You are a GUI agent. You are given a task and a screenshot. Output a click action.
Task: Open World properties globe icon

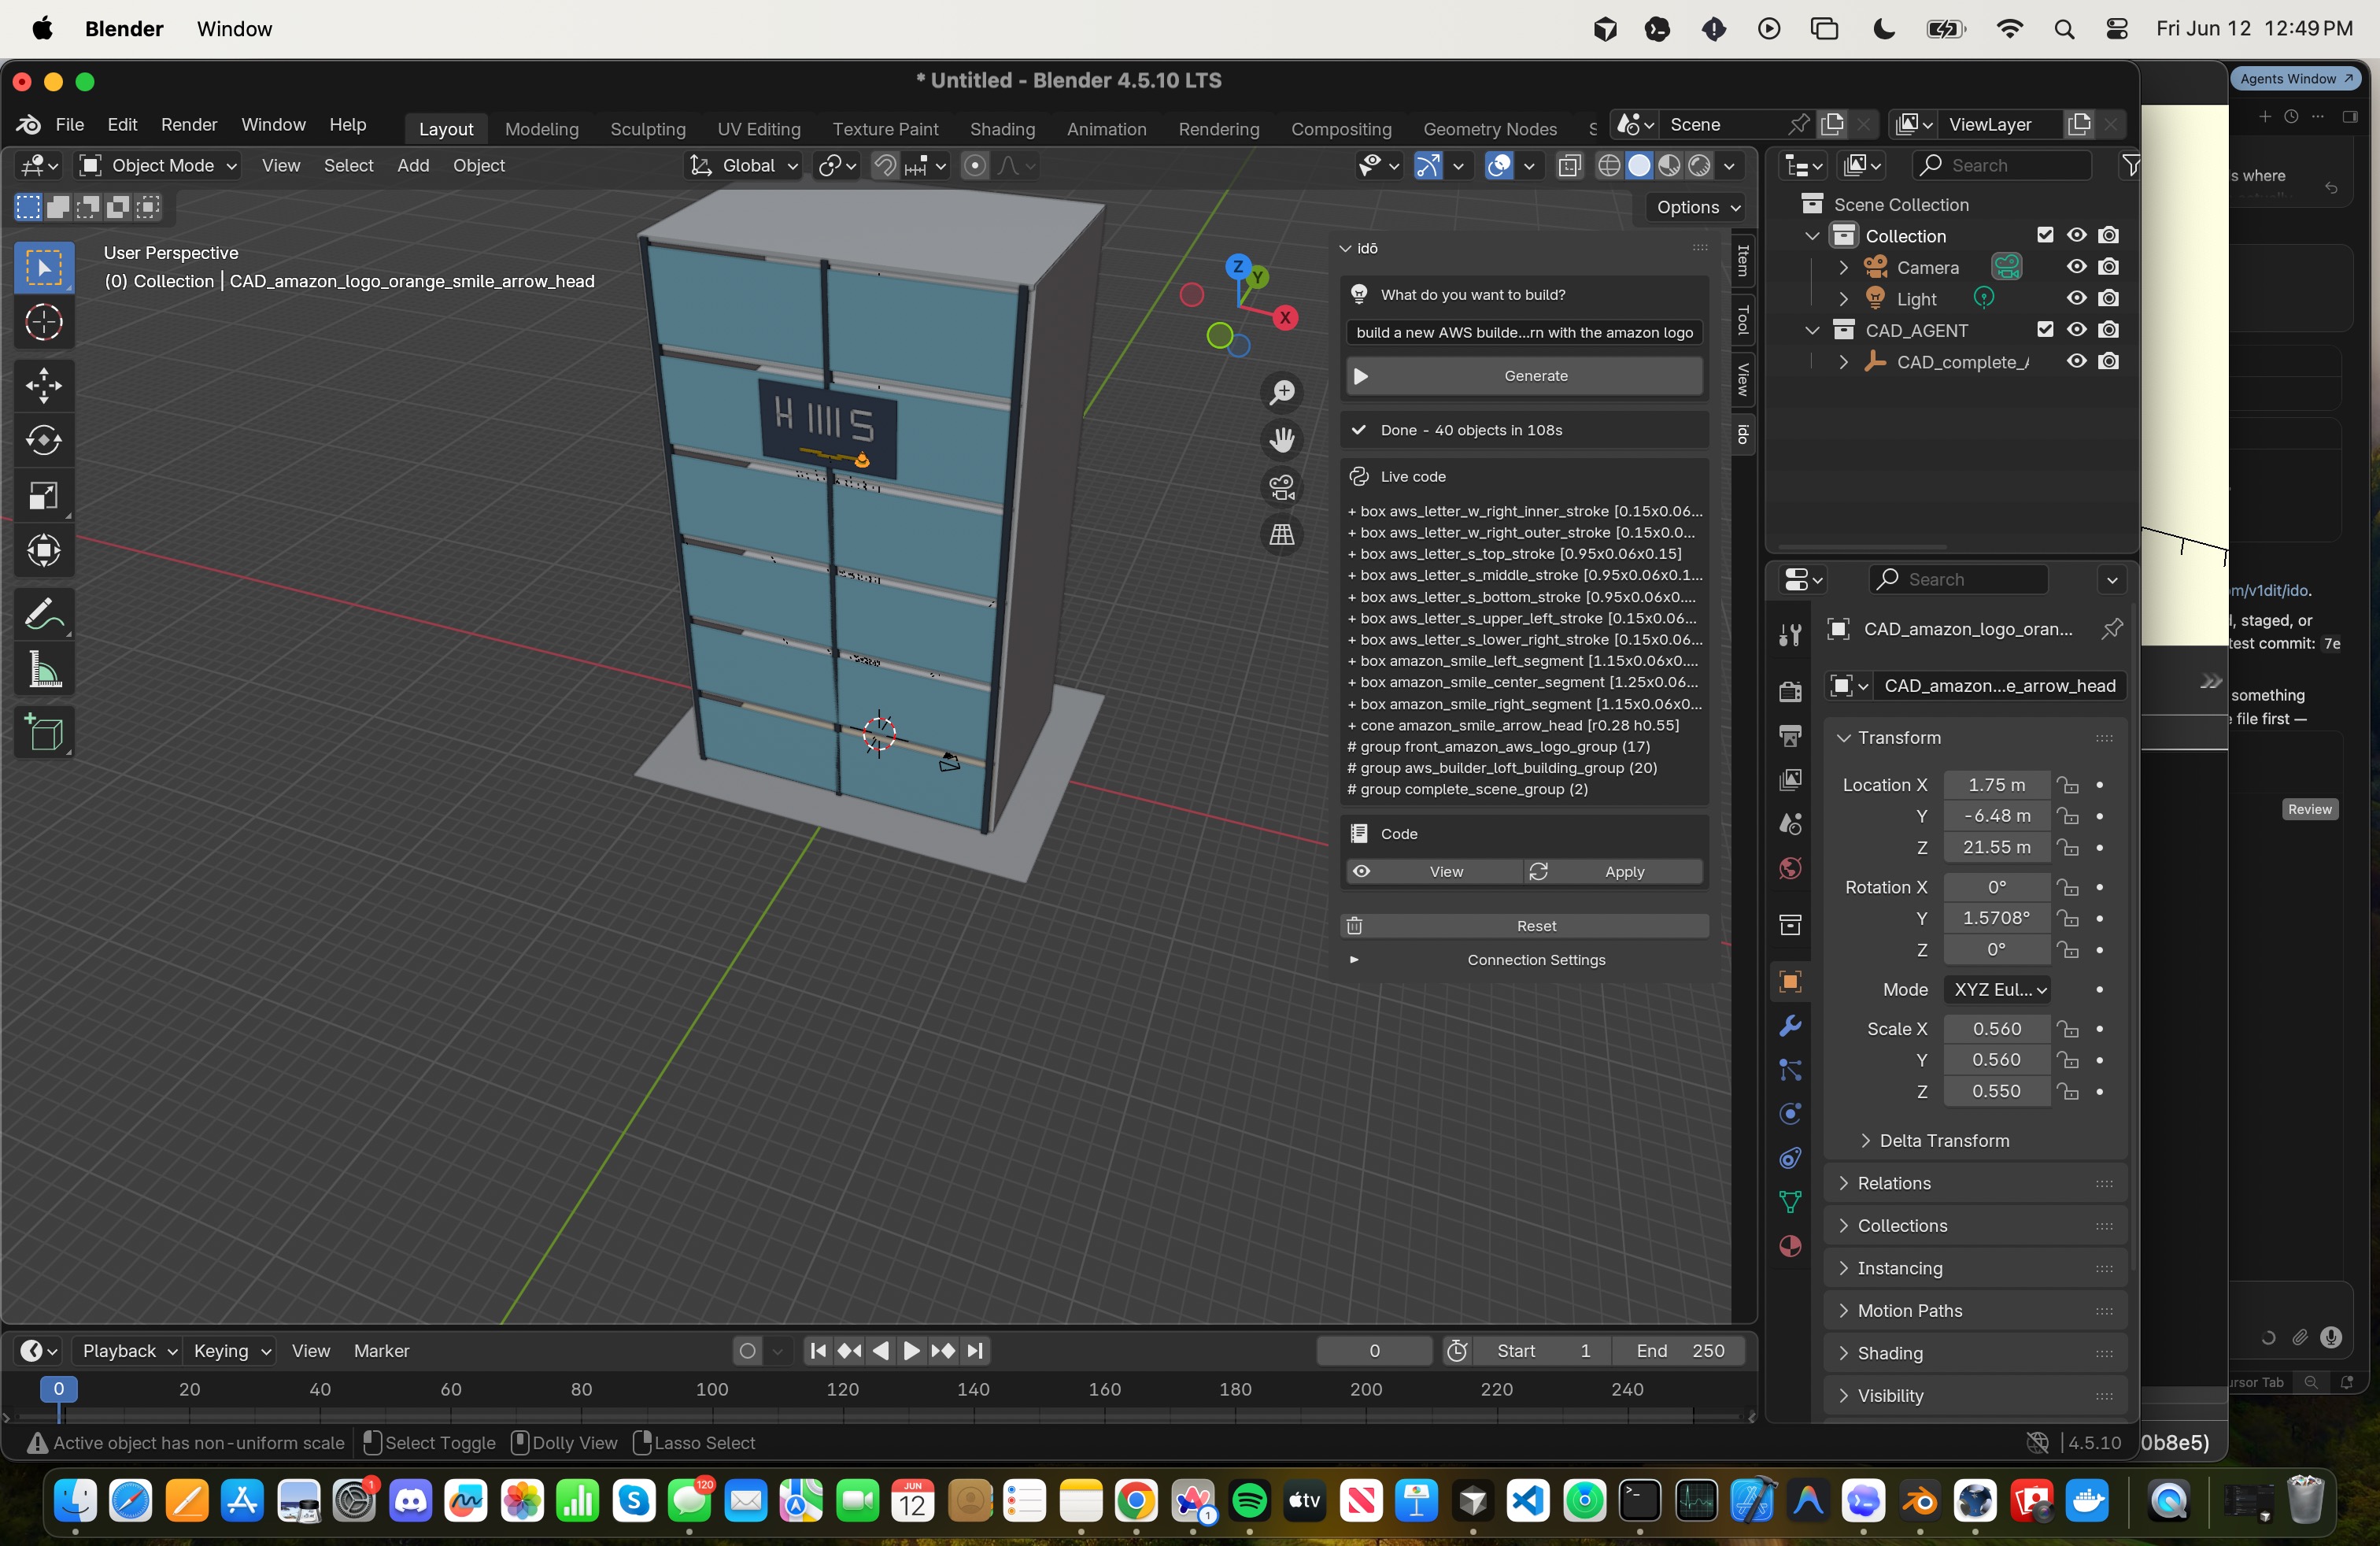coord(1790,868)
